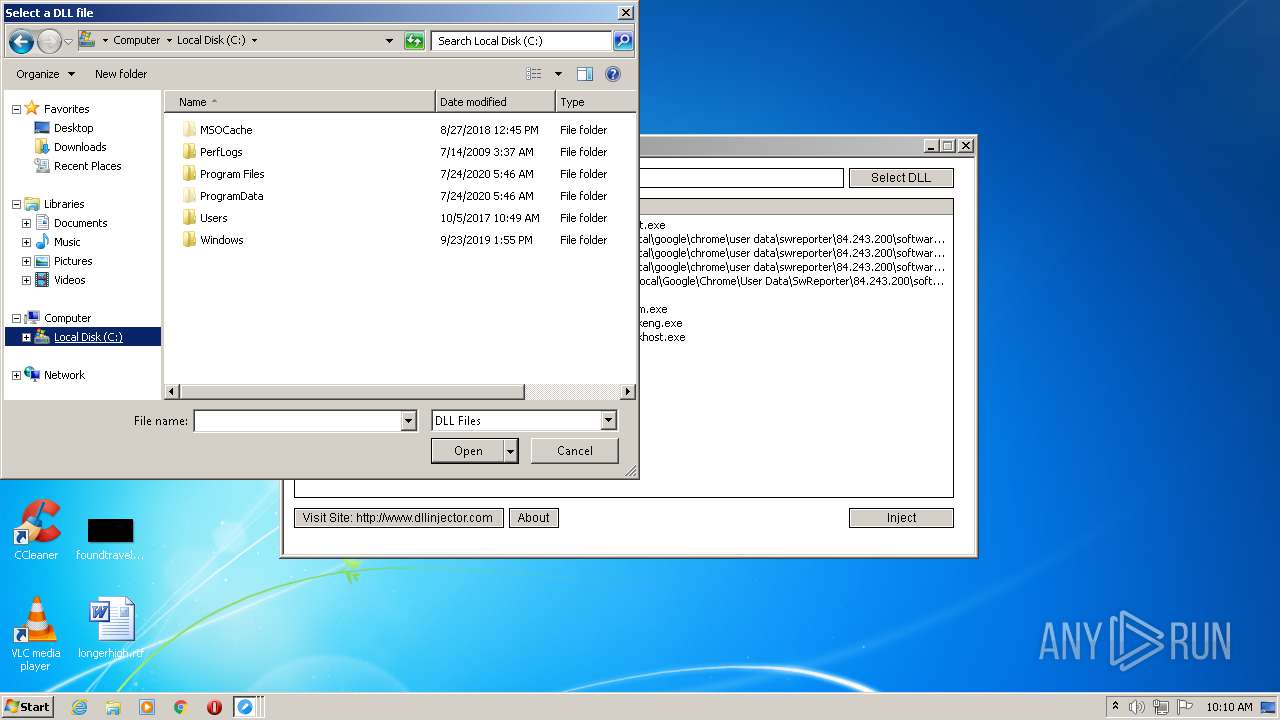
Task: Launch Internet Explorer from the taskbar
Action: [79, 707]
